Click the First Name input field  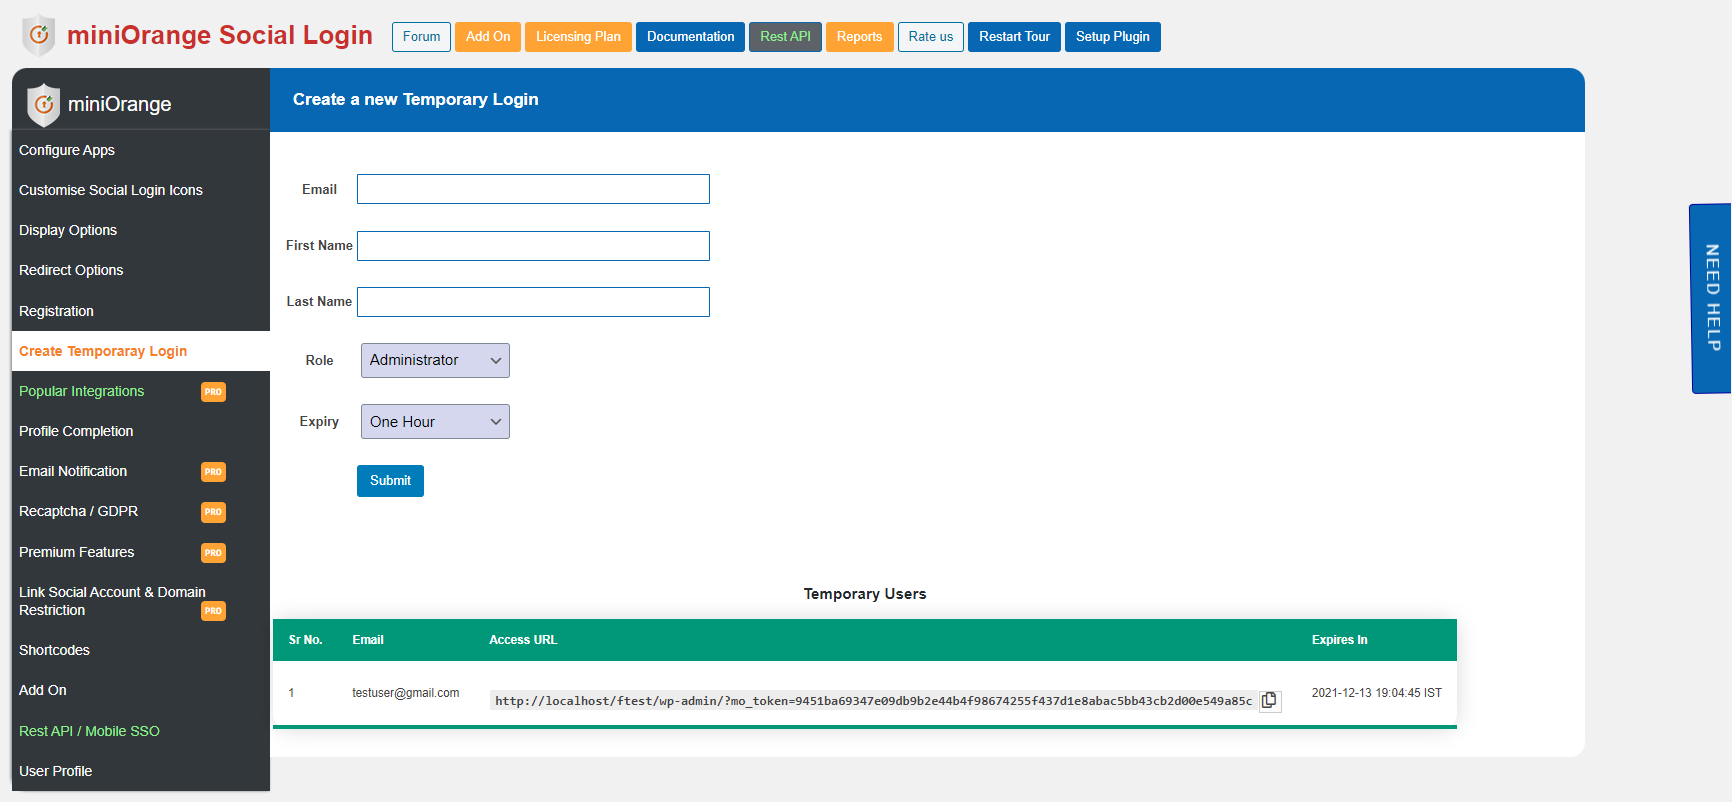(533, 246)
